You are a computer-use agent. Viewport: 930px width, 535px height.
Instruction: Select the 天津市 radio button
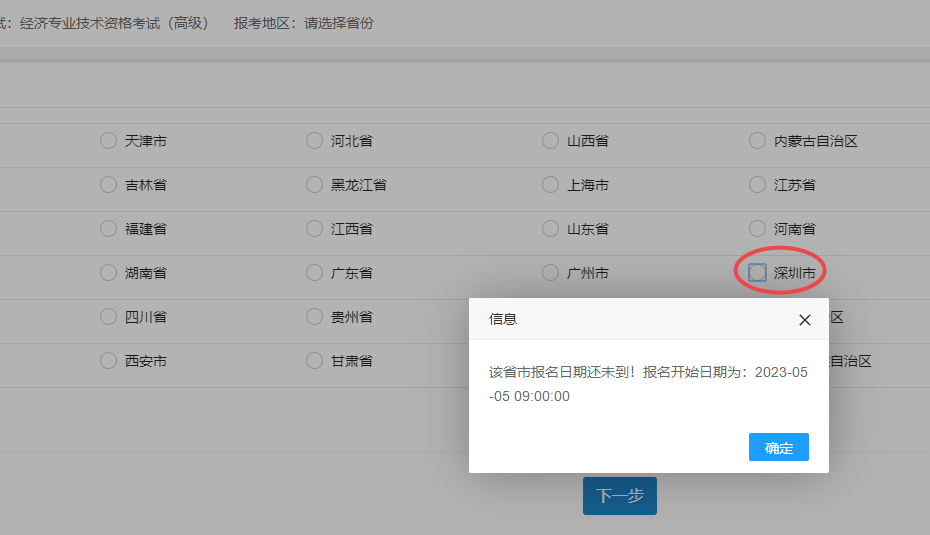109,141
